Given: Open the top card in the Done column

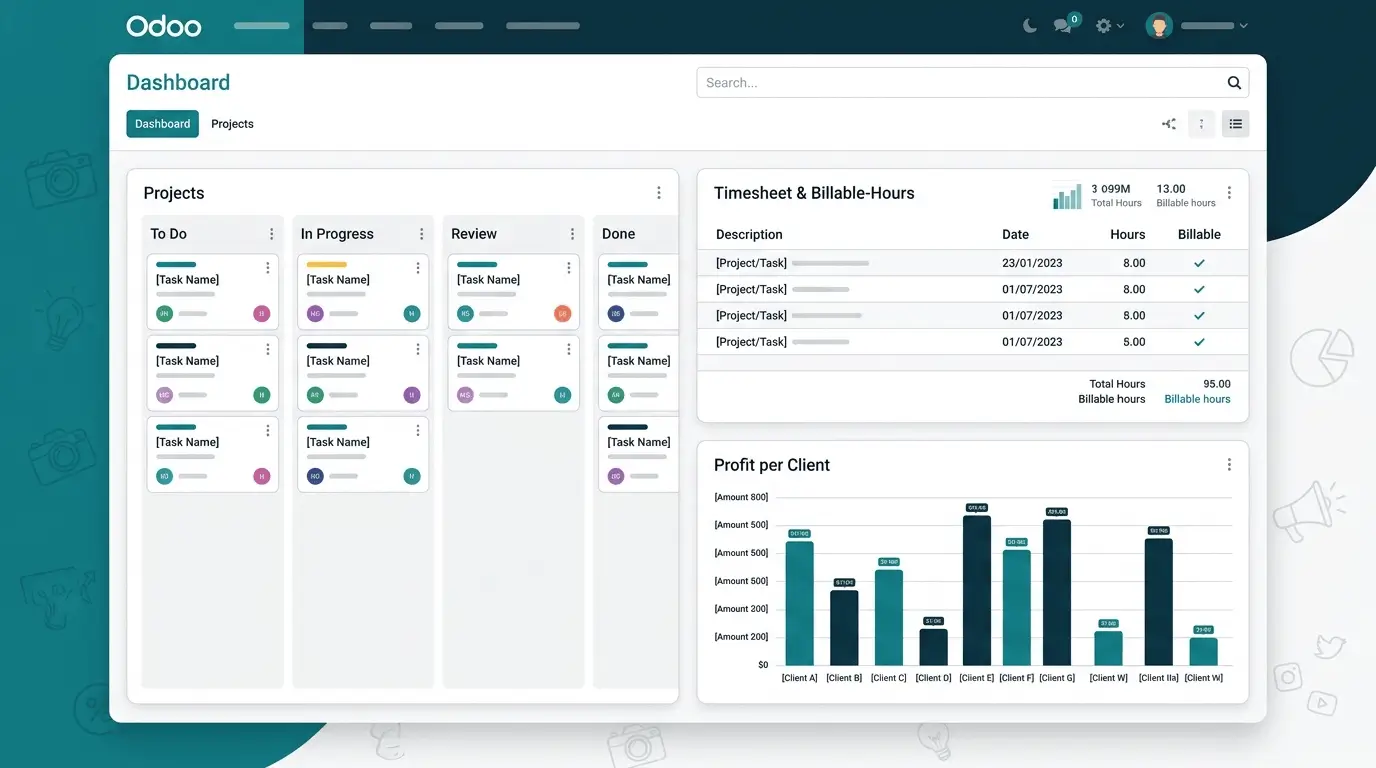Looking at the screenshot, I should [638, 292].
